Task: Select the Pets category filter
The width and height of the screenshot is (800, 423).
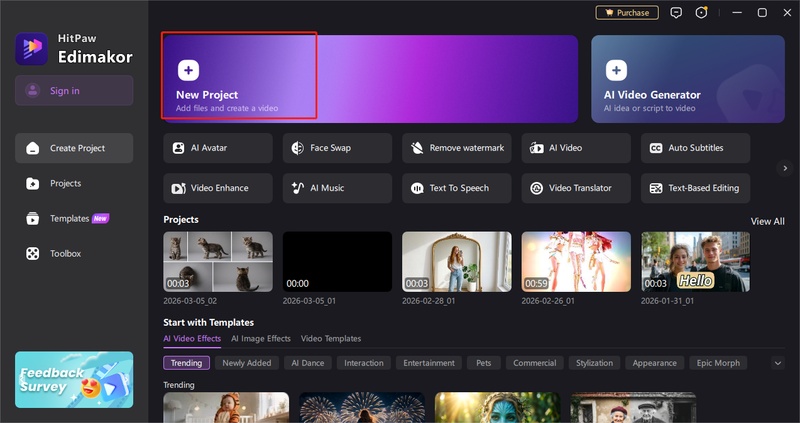Action: 482,363
